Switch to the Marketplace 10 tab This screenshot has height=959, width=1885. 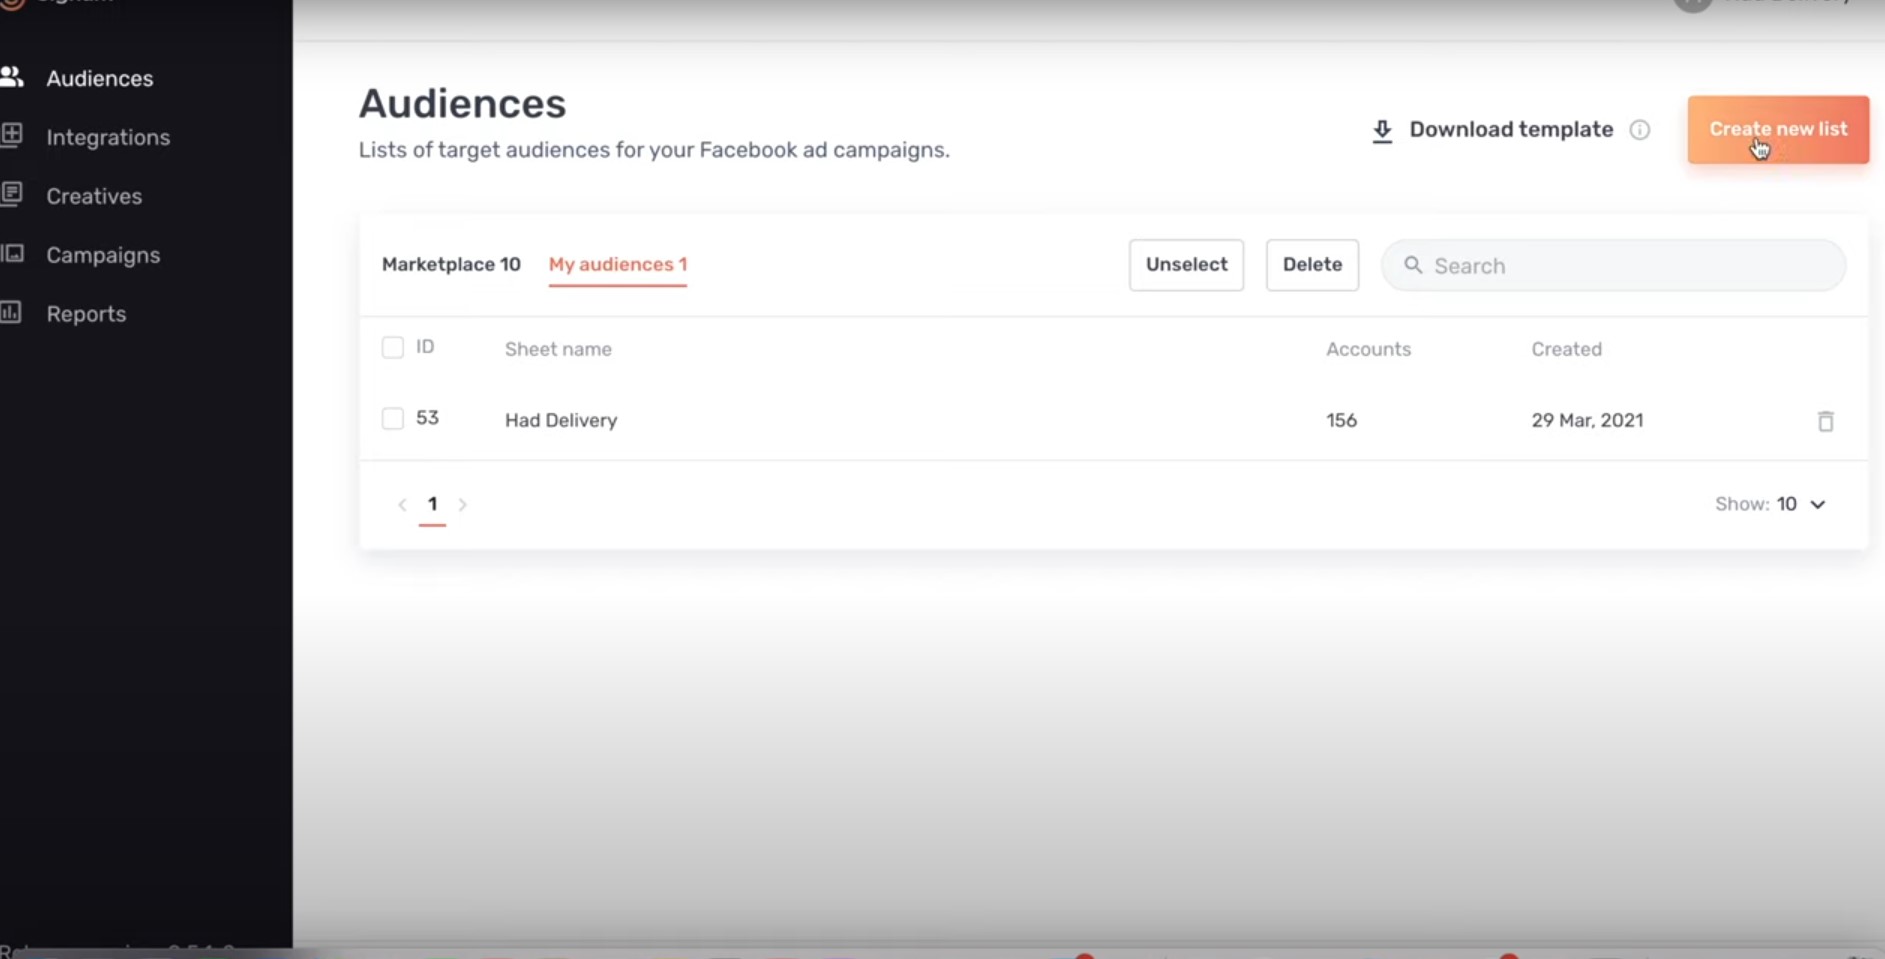click(x=451, y=264)
